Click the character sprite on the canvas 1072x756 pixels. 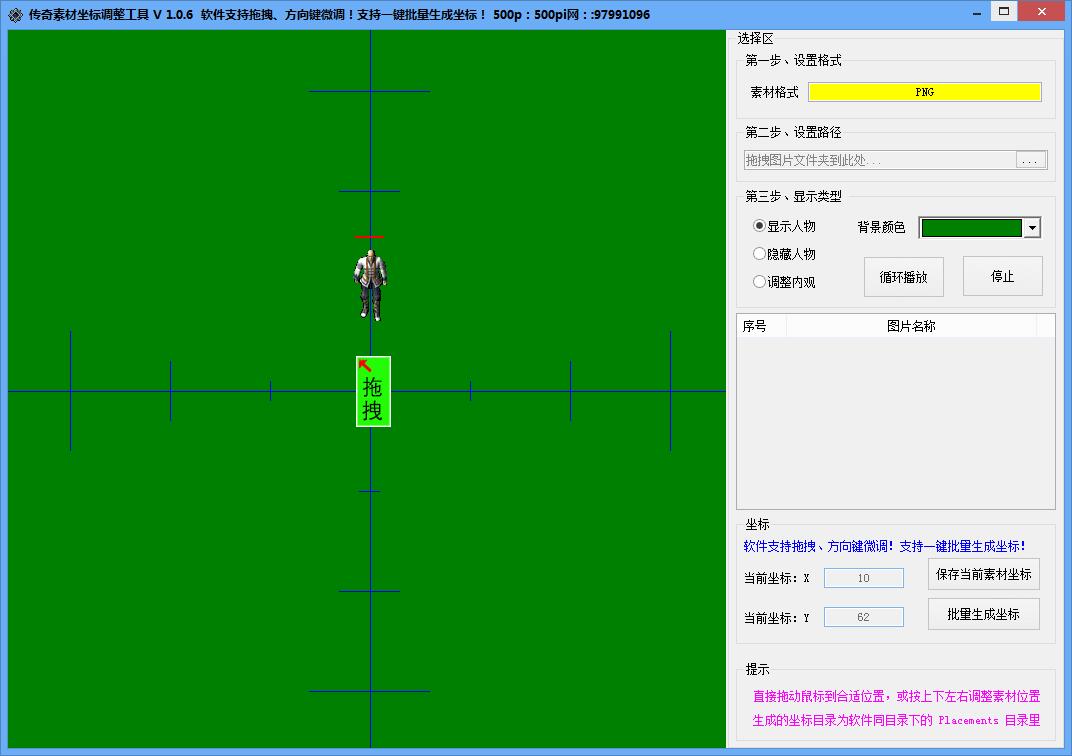pos(371,285)
